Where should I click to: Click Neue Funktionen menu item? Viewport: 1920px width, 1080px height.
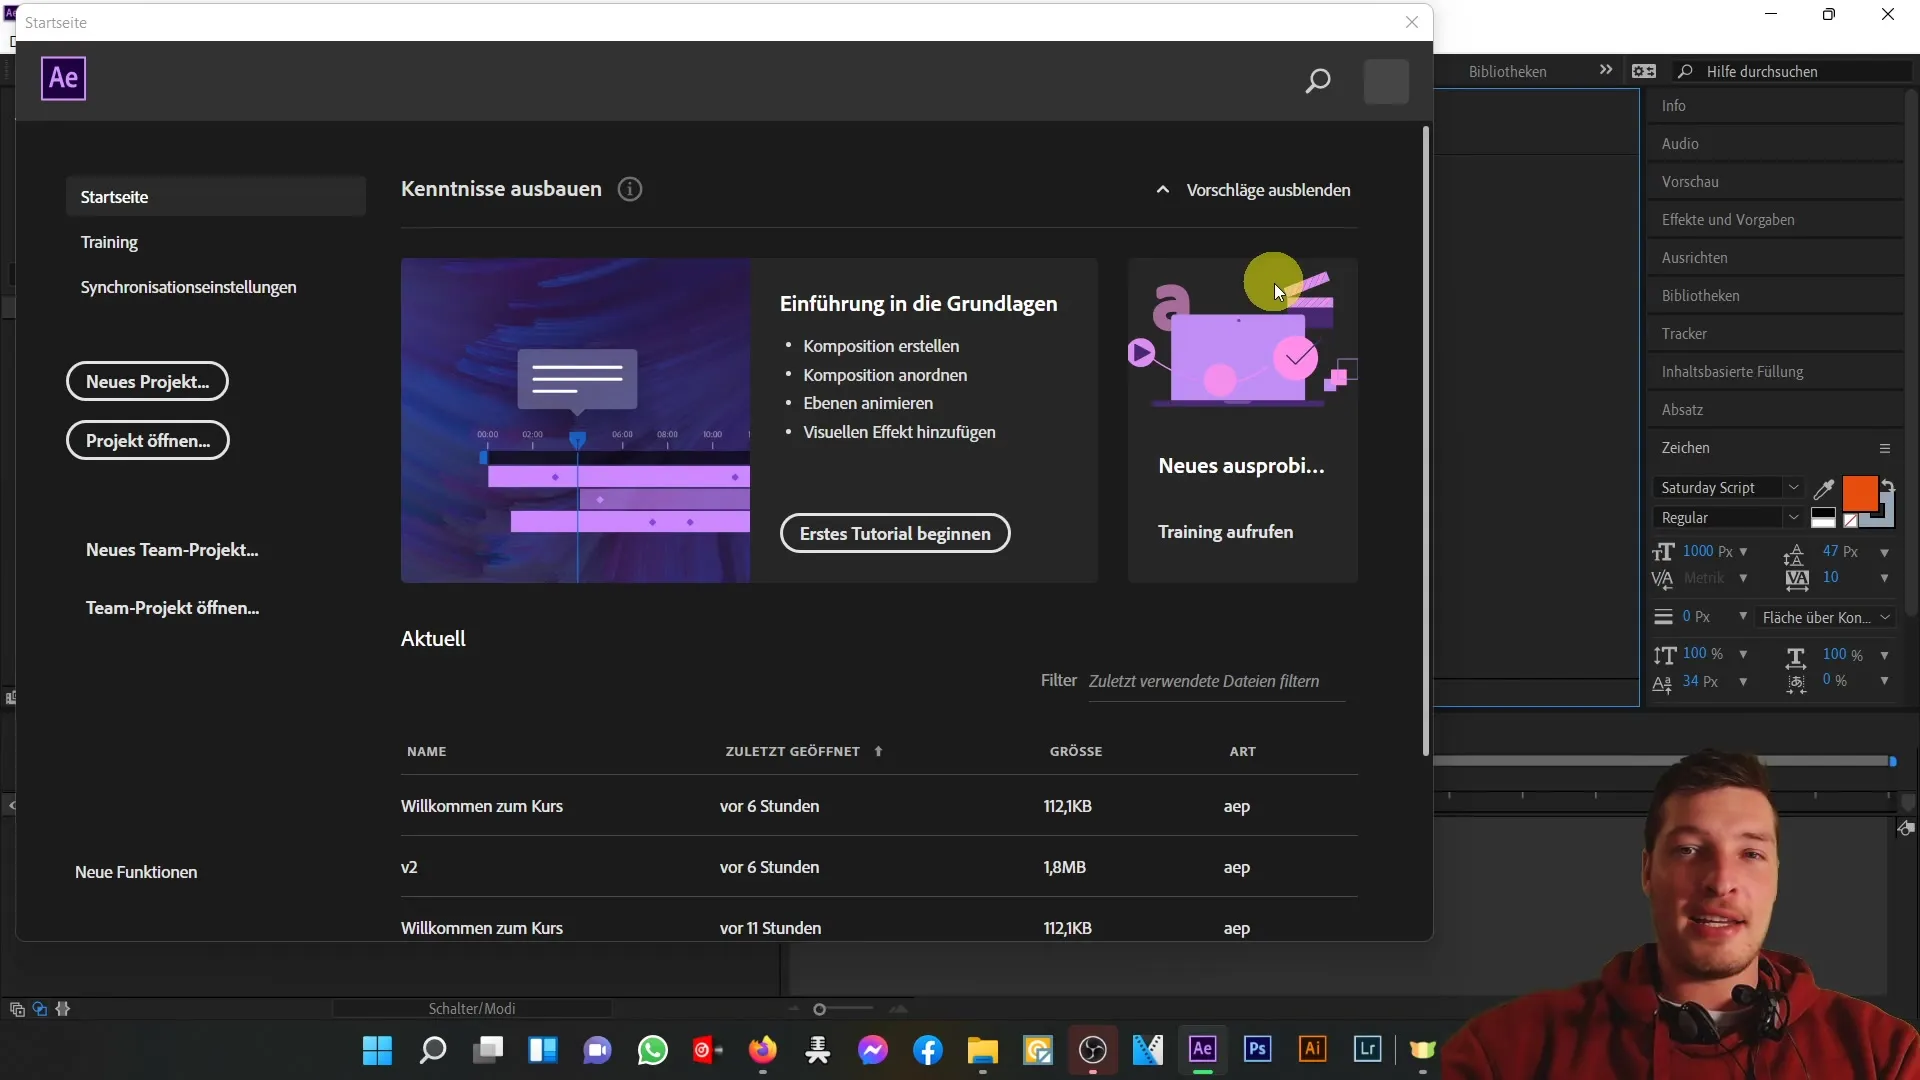136,872
